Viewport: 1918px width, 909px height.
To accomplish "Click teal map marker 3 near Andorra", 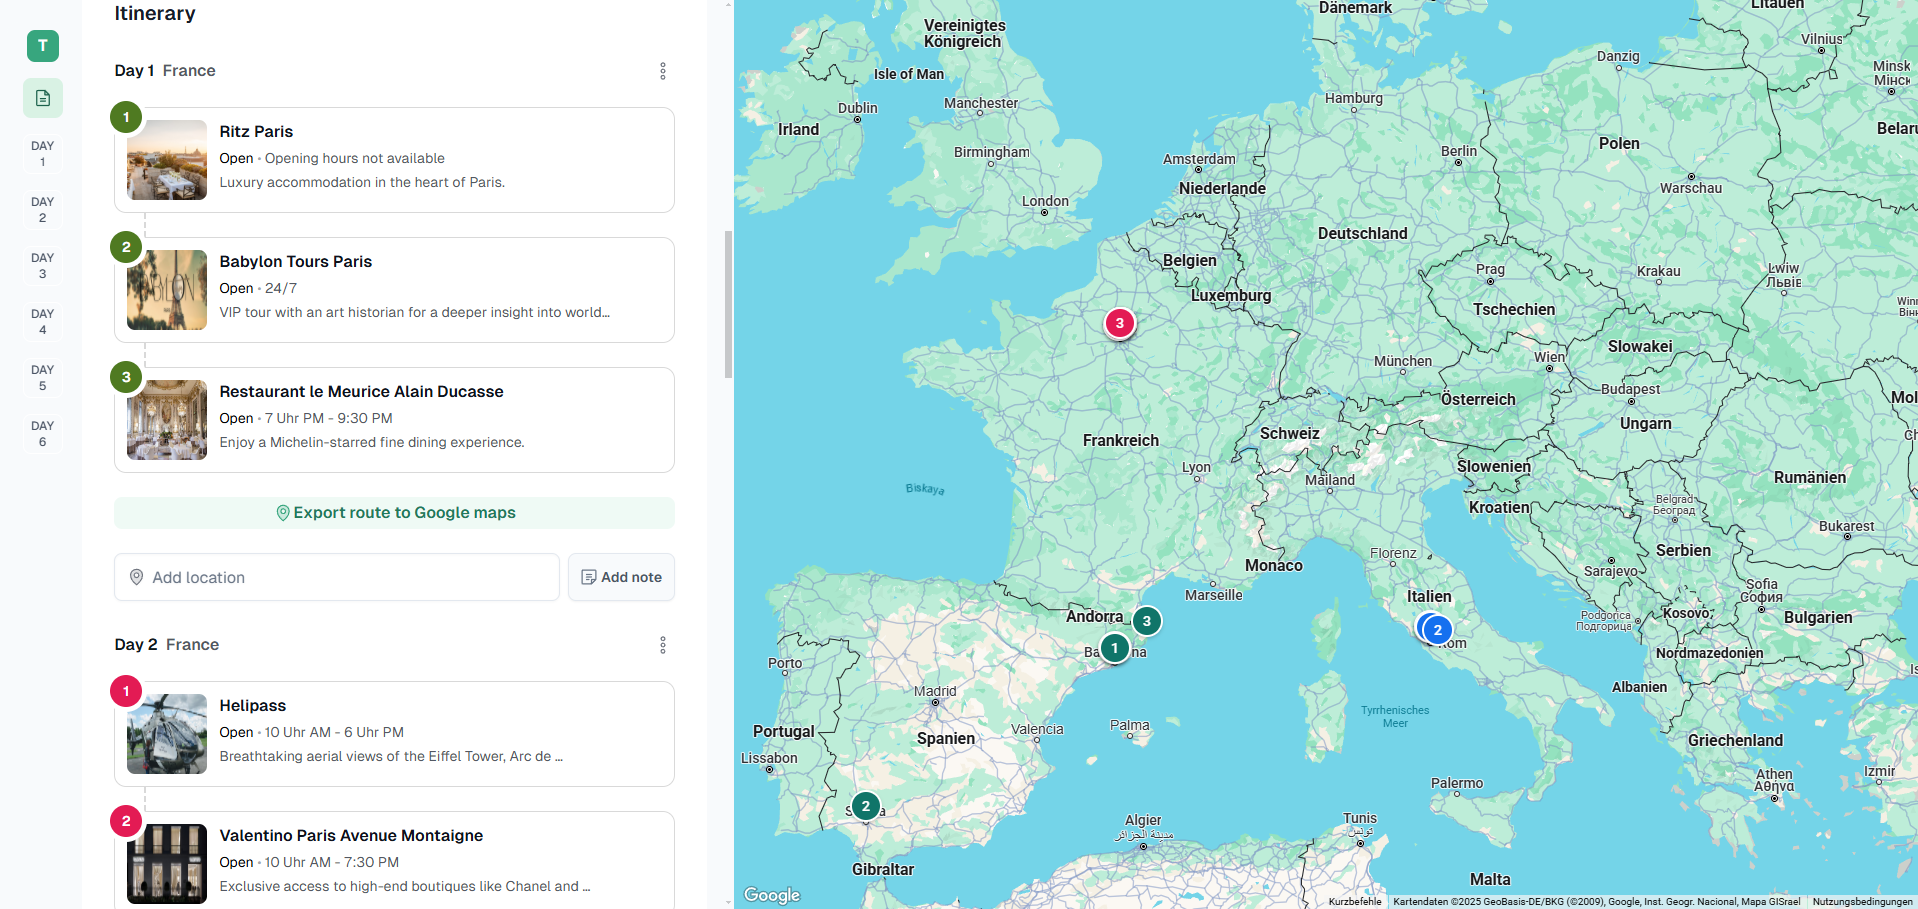I will 1147,621.
